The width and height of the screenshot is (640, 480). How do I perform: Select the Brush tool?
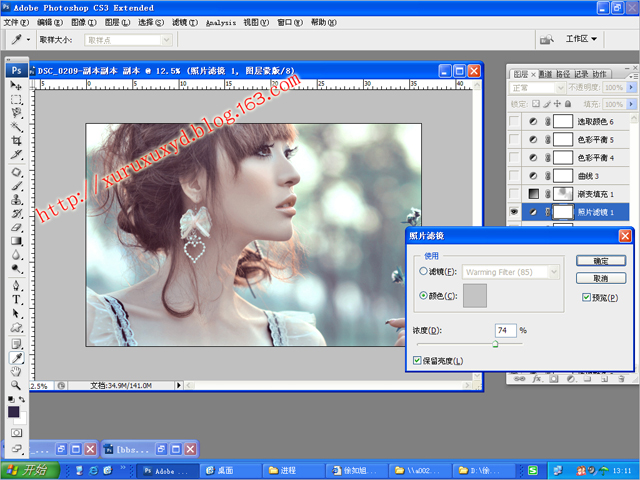pos(16,186)
